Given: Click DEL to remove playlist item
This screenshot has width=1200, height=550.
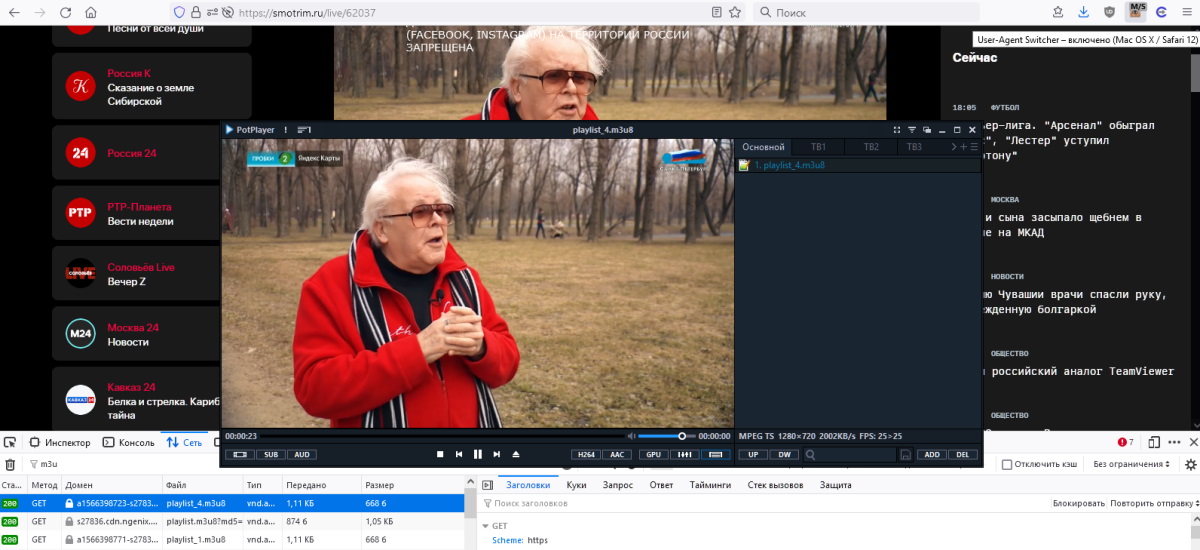Looking at the screenshot, I should click(963, 454).
